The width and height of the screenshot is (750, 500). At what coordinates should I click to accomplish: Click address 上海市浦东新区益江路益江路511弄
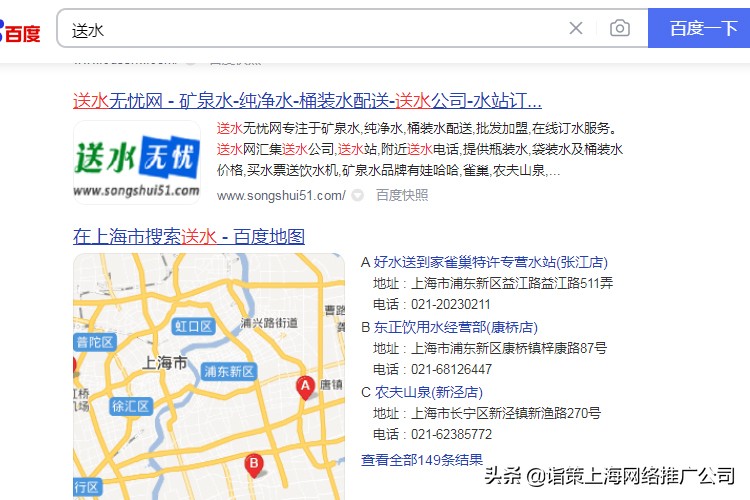pos(512,283)
